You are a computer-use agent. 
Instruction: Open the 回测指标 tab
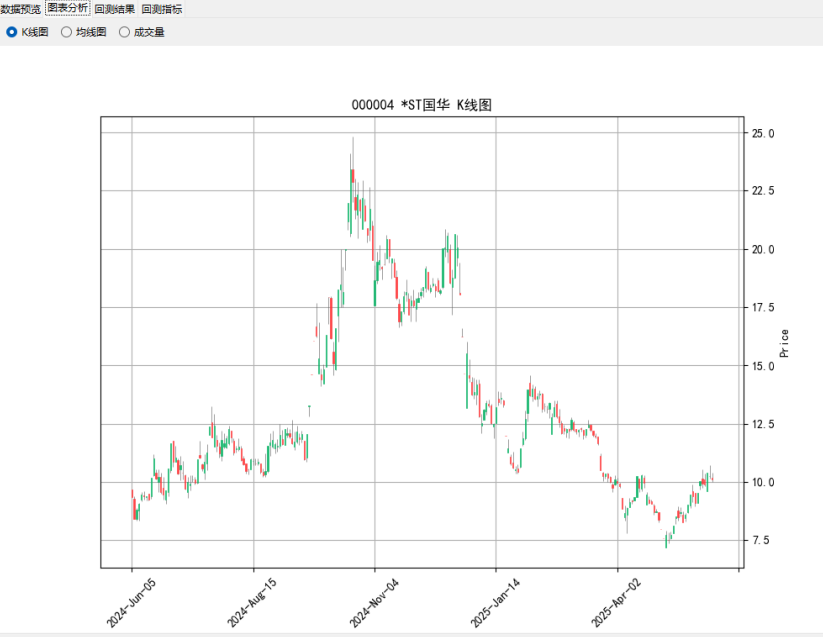point(162,9)
